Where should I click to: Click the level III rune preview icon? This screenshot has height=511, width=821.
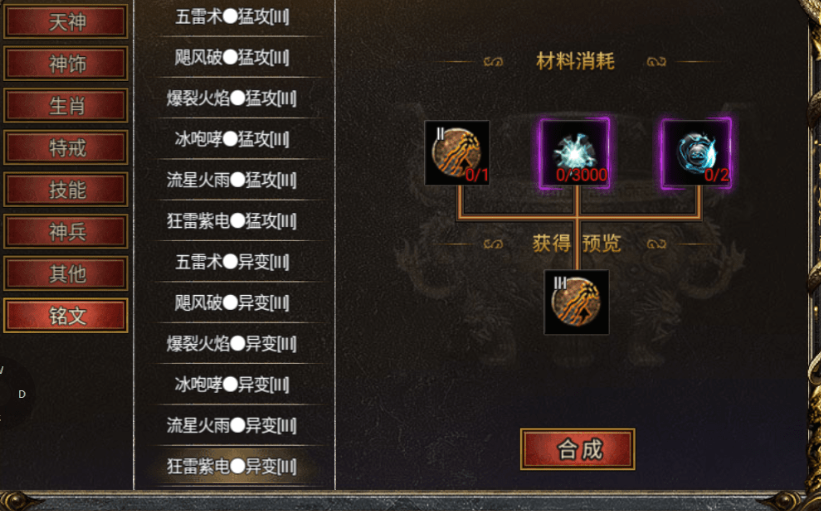click(x=576, y=302)
